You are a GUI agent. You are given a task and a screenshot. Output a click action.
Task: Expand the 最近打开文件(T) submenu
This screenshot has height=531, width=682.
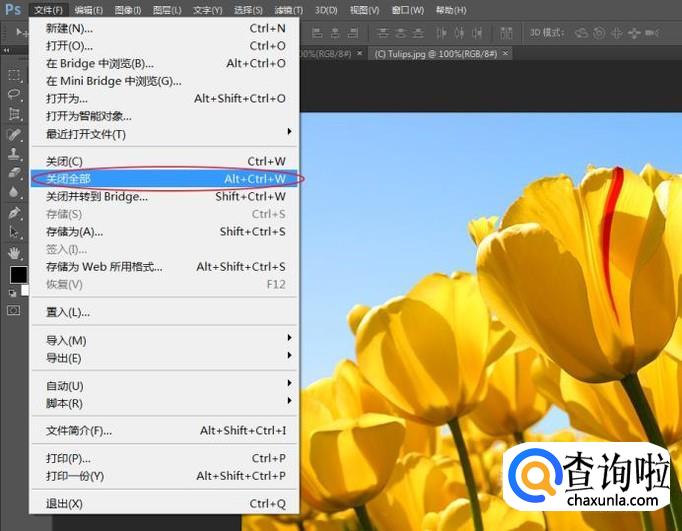pos(164,134)
